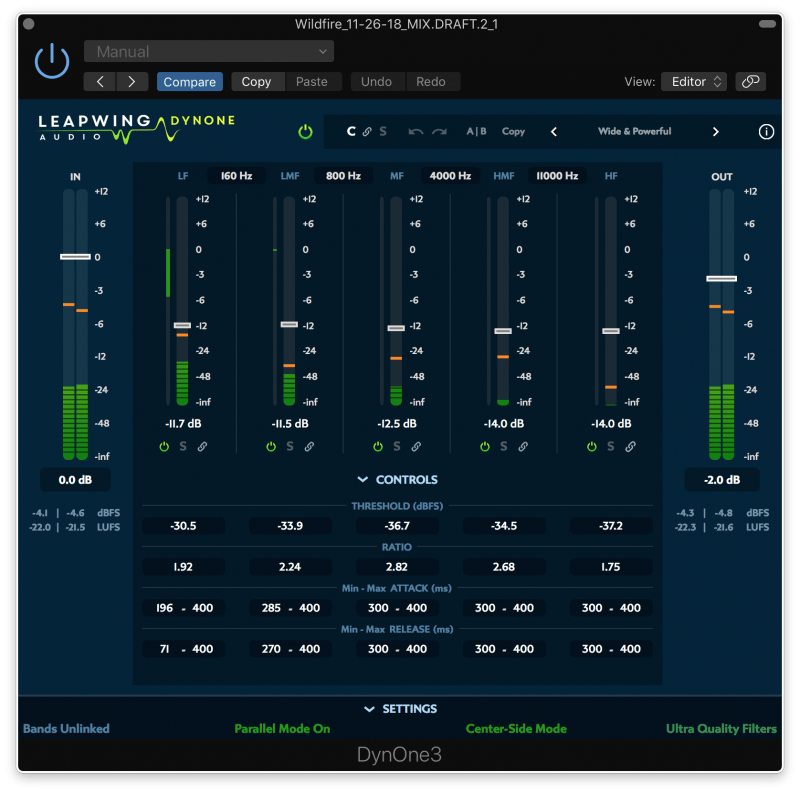Viewport: 800px width, 793px height.
Task: Click the 800 Hz crossover field
Action: [x=343, y=176]
